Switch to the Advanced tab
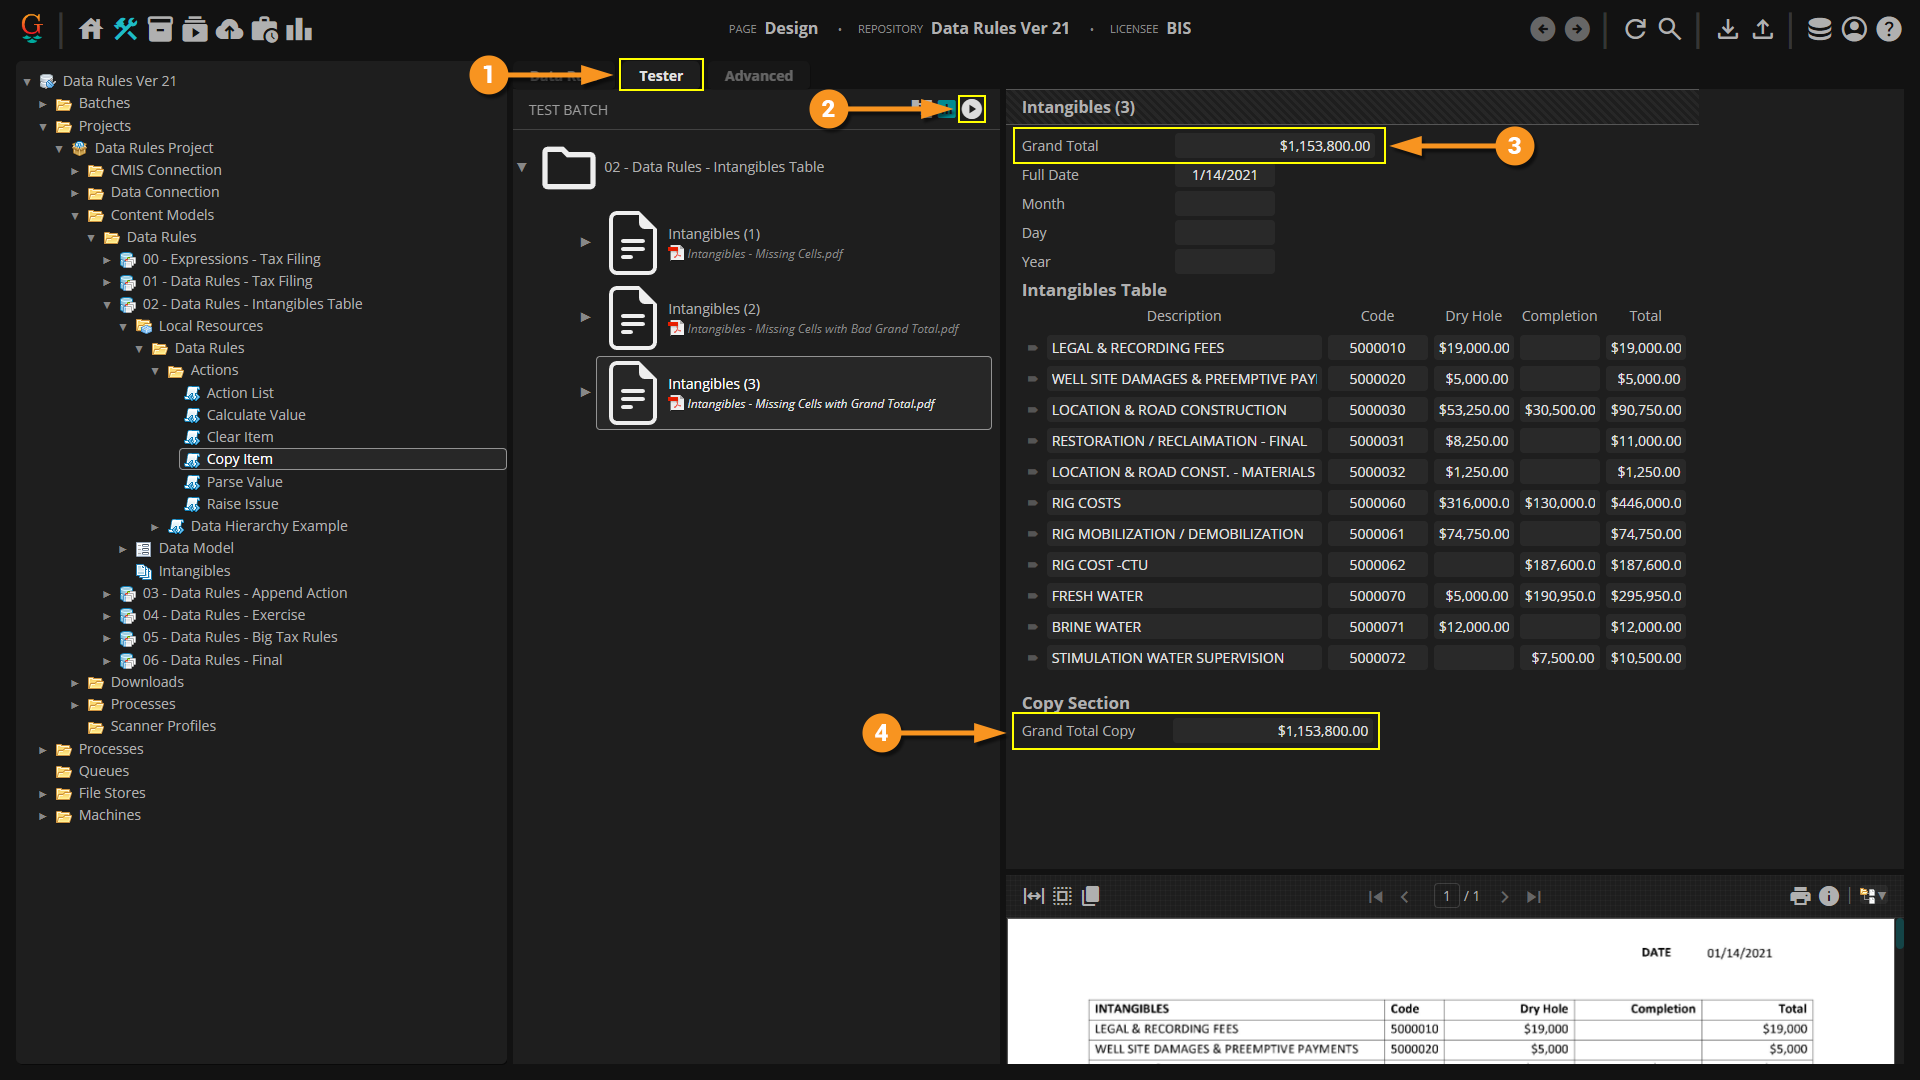 tap(758, 76)
